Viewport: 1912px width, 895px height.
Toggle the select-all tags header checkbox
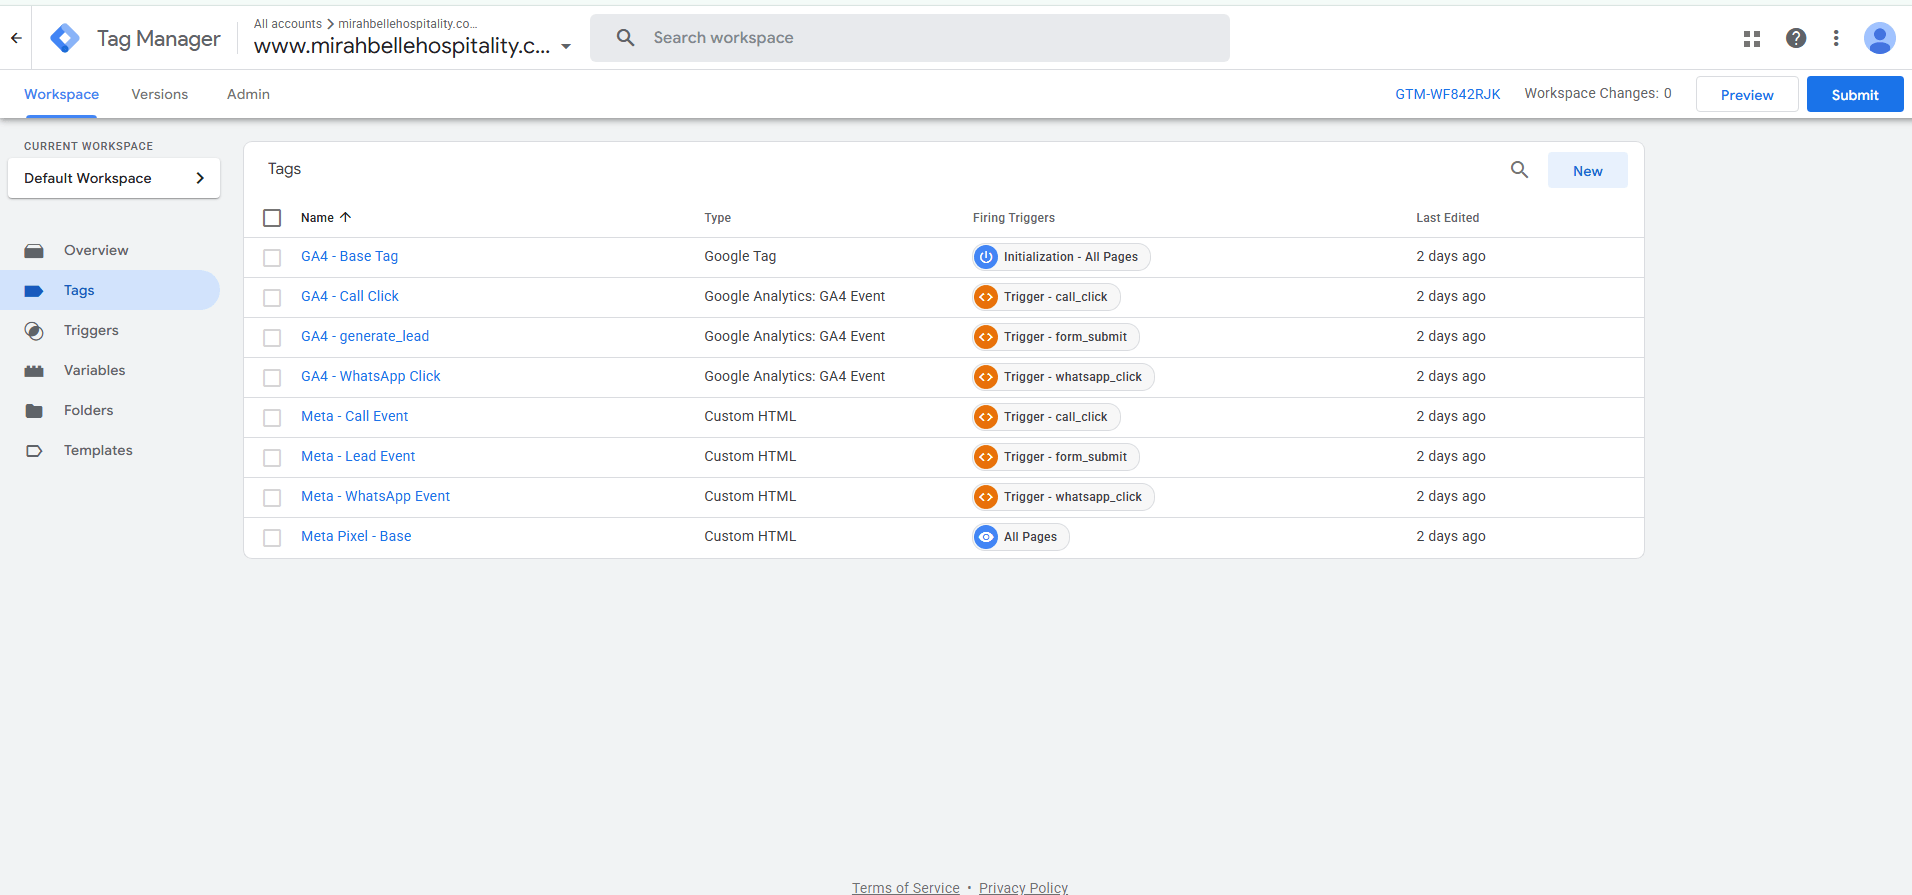point(272,218)
